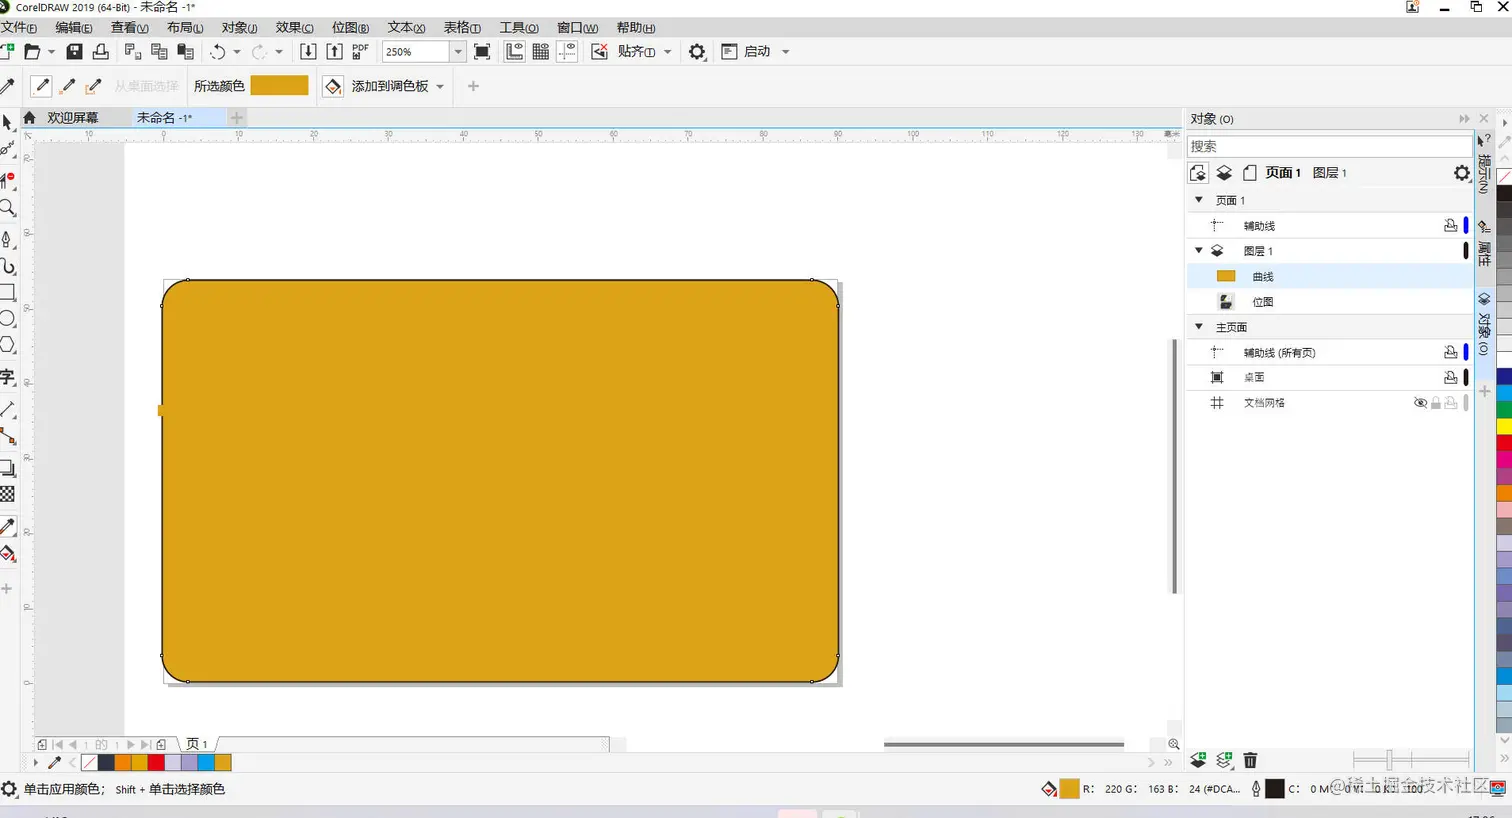Open the 启动 launcher dropdown arrow
This screenshot has height=818, width=1512.
point(785,52)
